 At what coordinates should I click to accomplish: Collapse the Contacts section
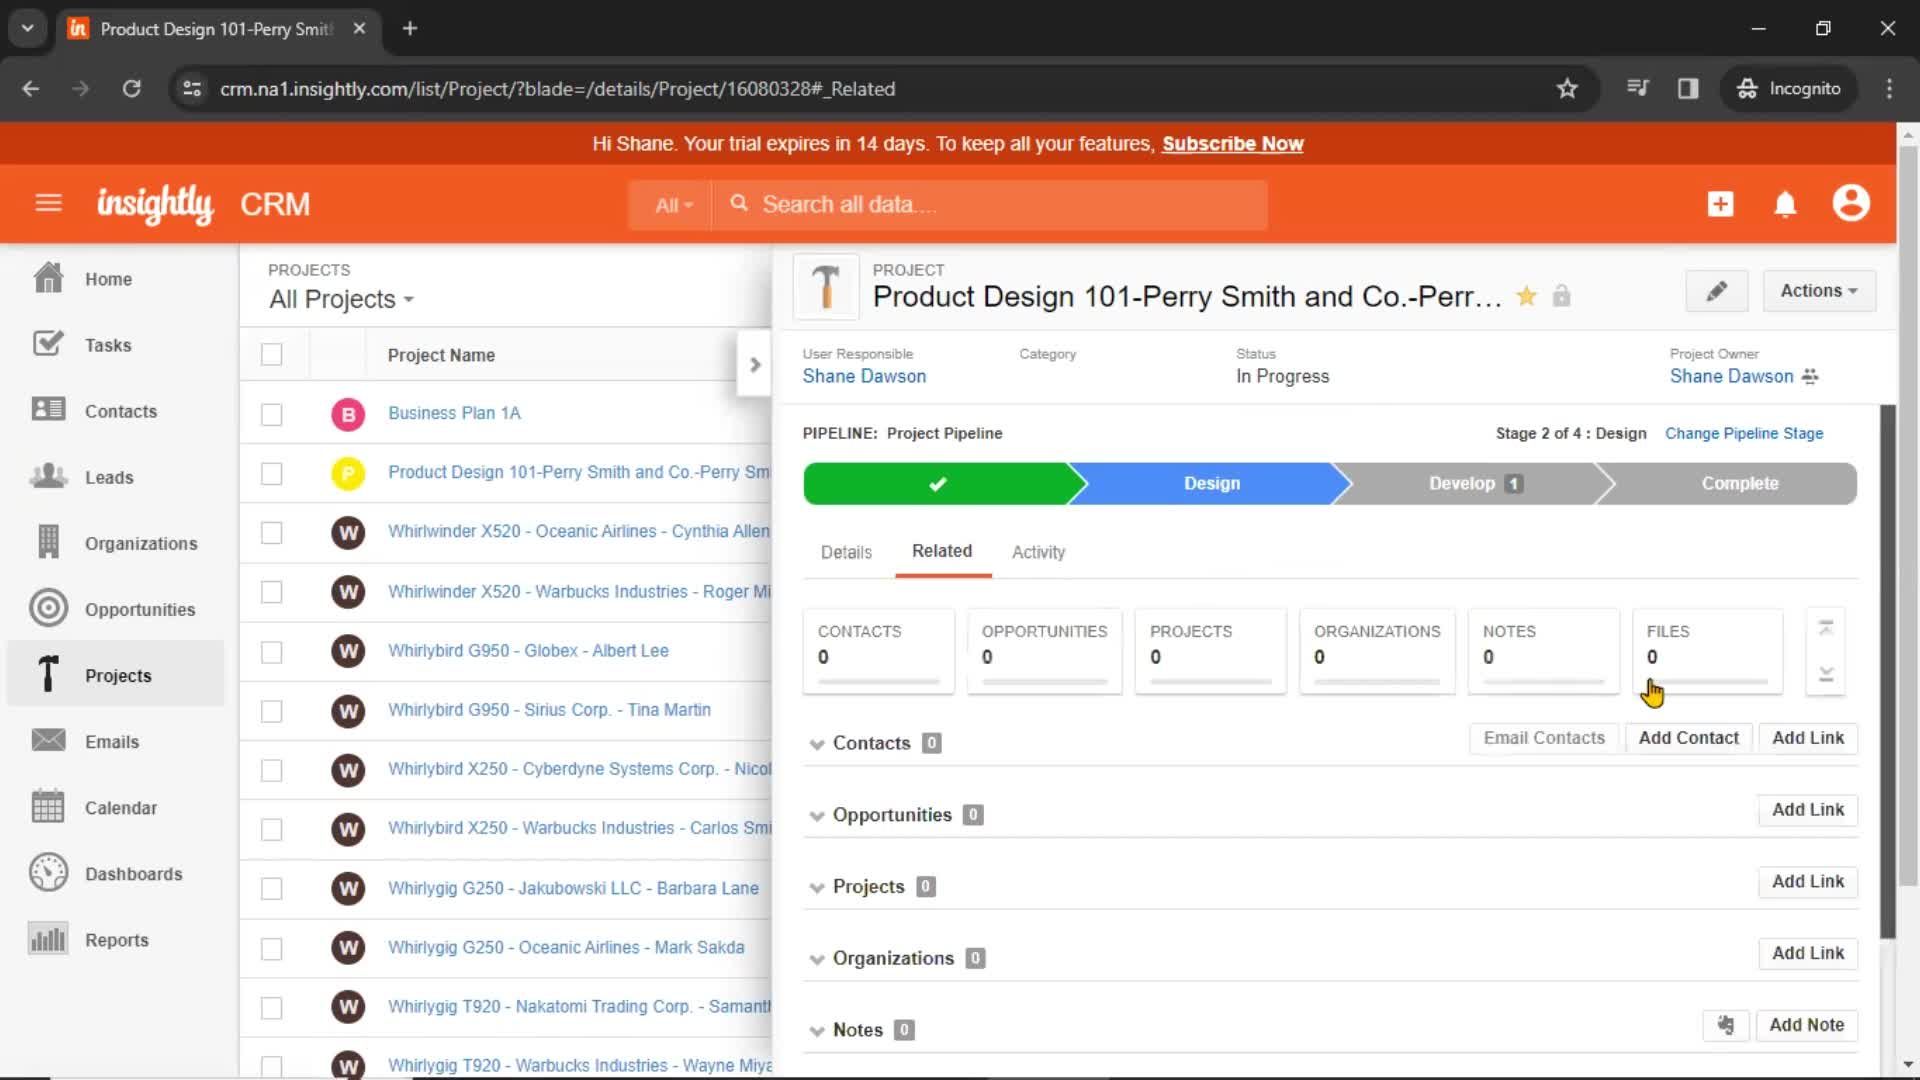(816, 744)
